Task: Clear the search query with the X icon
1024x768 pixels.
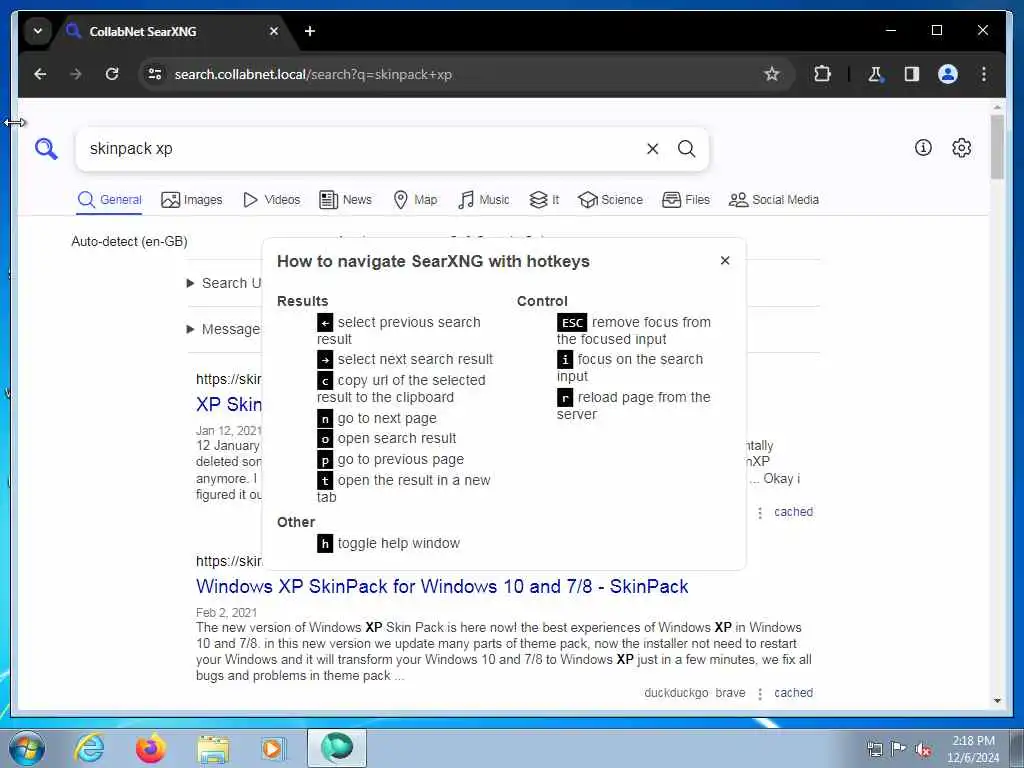Action: pyautogui.click(x=652, y=149)
